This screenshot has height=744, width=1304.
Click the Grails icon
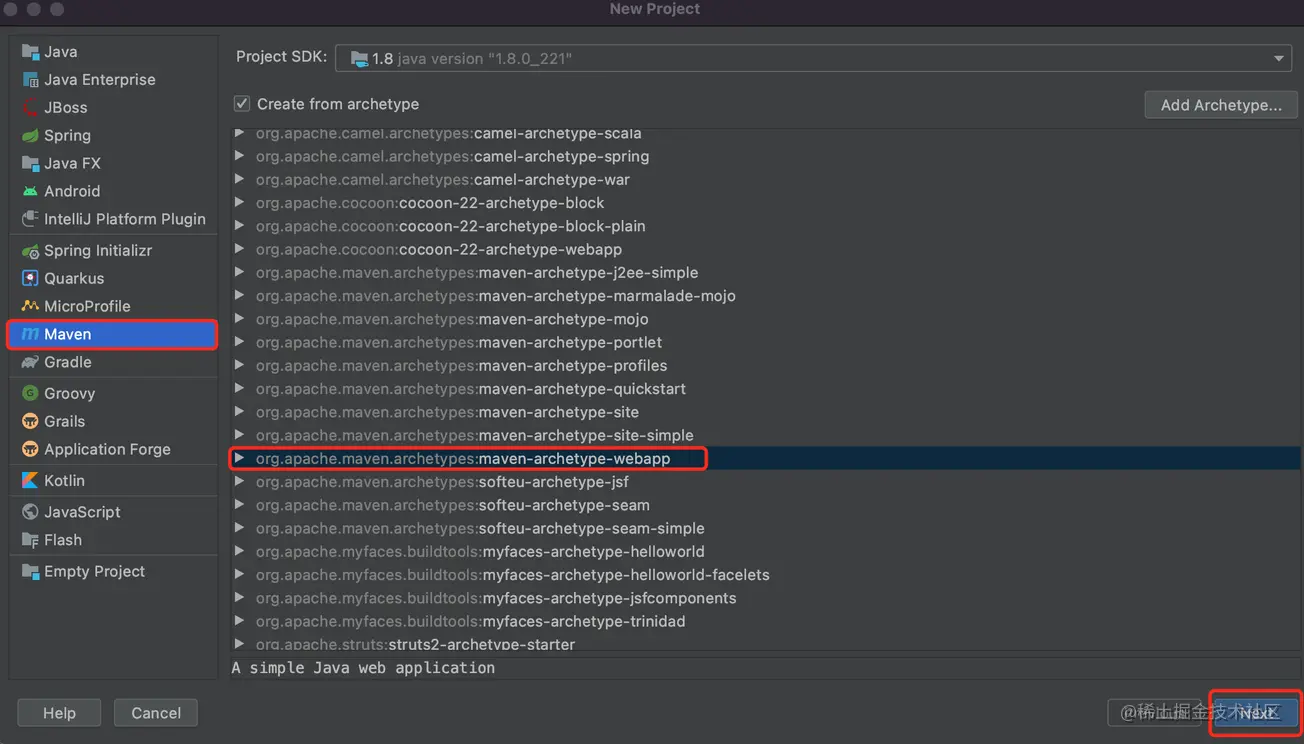click(x=30, y=422)
